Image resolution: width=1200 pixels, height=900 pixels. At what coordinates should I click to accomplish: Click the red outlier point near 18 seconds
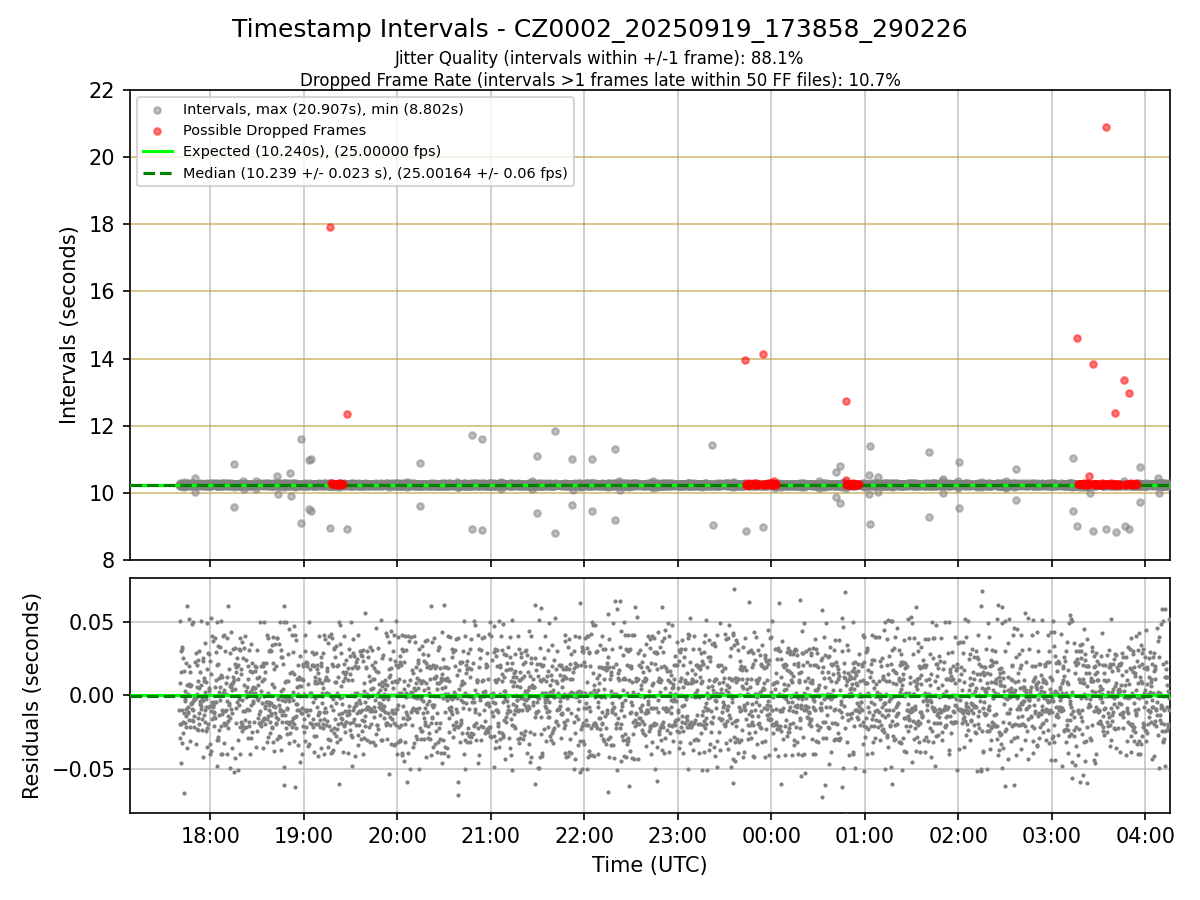(x=330, y=227)
